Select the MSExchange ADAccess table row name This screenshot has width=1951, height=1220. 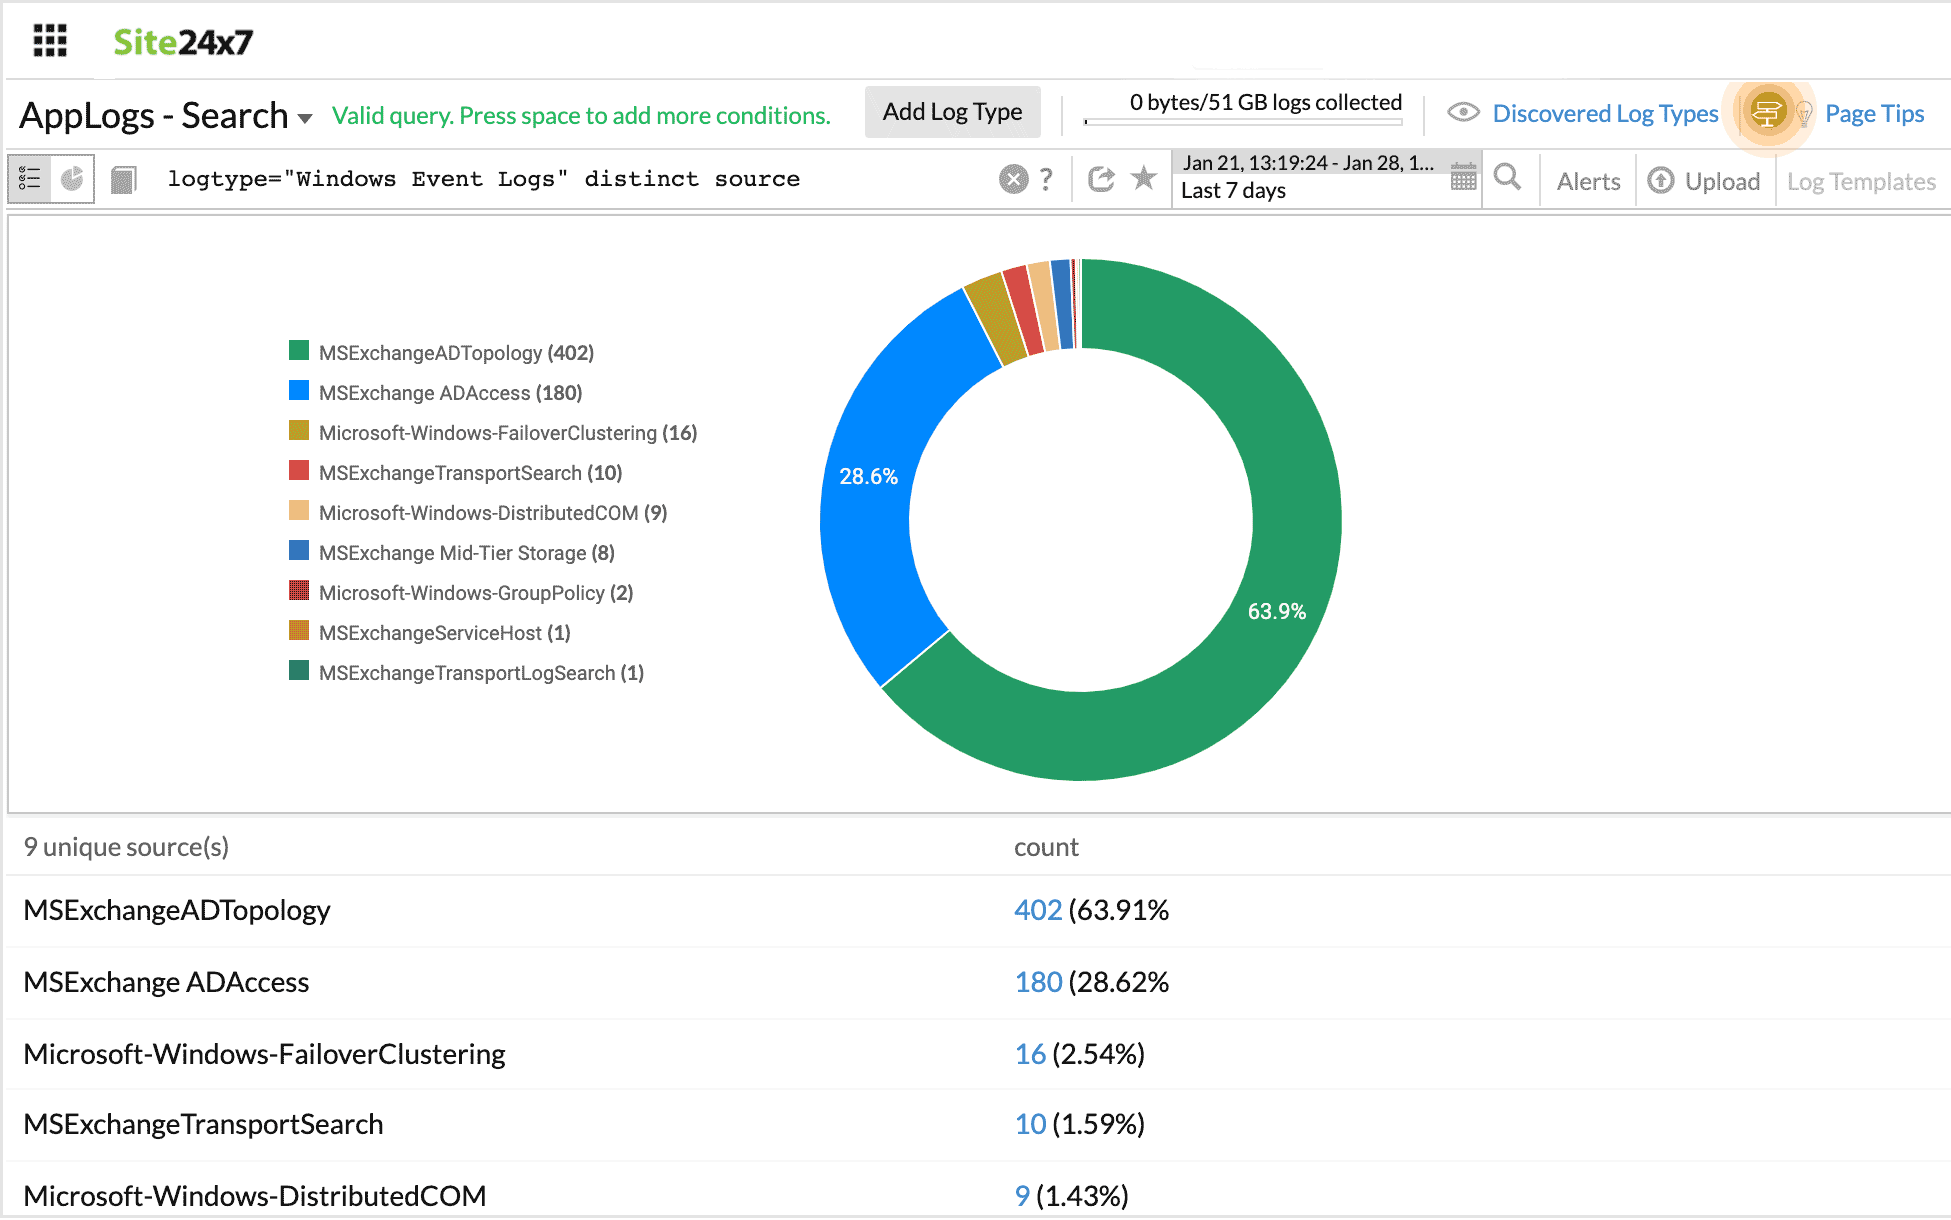point(166,982)
